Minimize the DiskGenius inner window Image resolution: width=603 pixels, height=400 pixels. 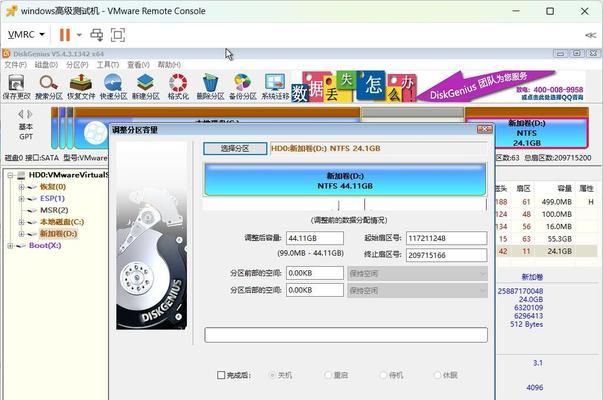coord(560,53)
